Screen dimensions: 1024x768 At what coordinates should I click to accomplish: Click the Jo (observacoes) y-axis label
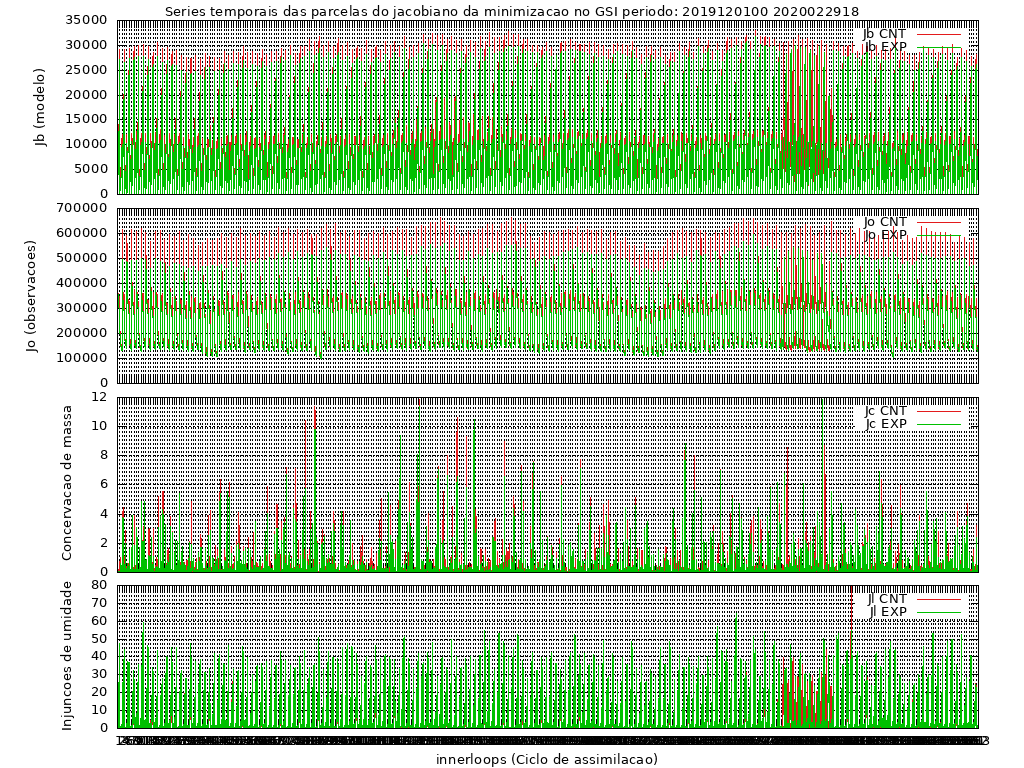[x=32, y=296]
